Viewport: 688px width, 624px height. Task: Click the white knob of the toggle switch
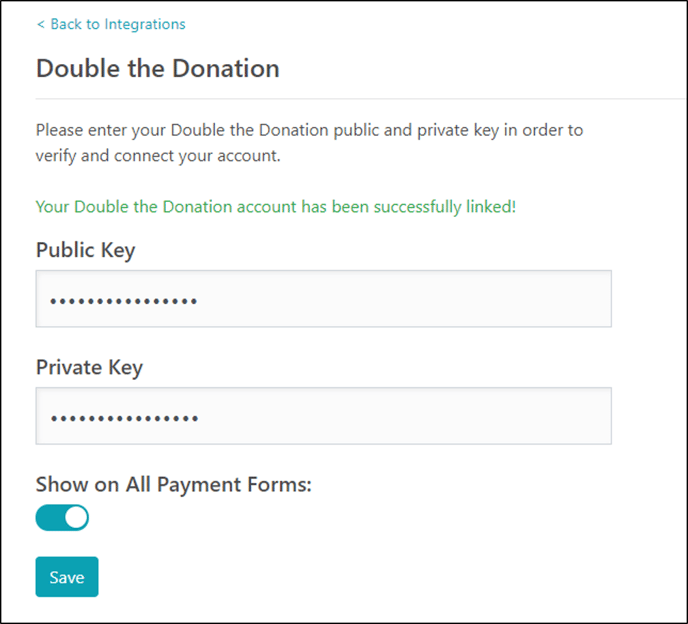tap(75, 518)
